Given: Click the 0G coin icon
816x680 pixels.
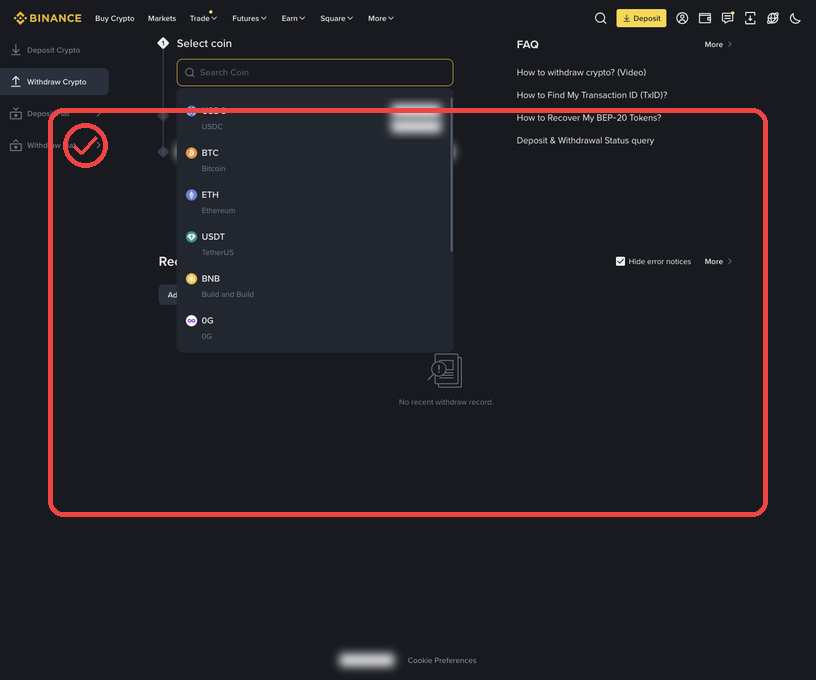Looking at the screenshot, I should (192, 320).
